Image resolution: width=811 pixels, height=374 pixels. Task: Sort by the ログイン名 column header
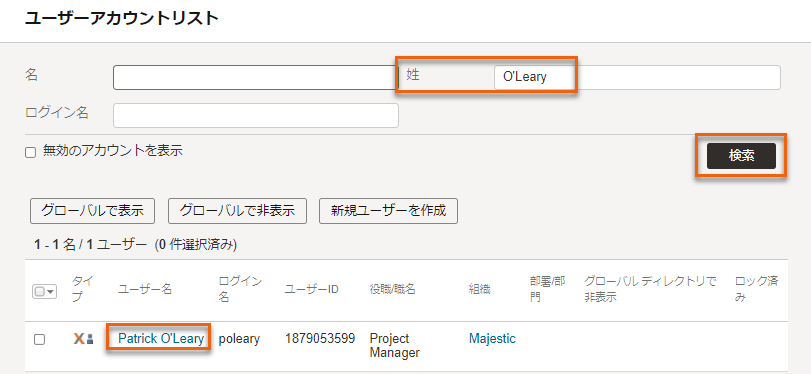241,289
